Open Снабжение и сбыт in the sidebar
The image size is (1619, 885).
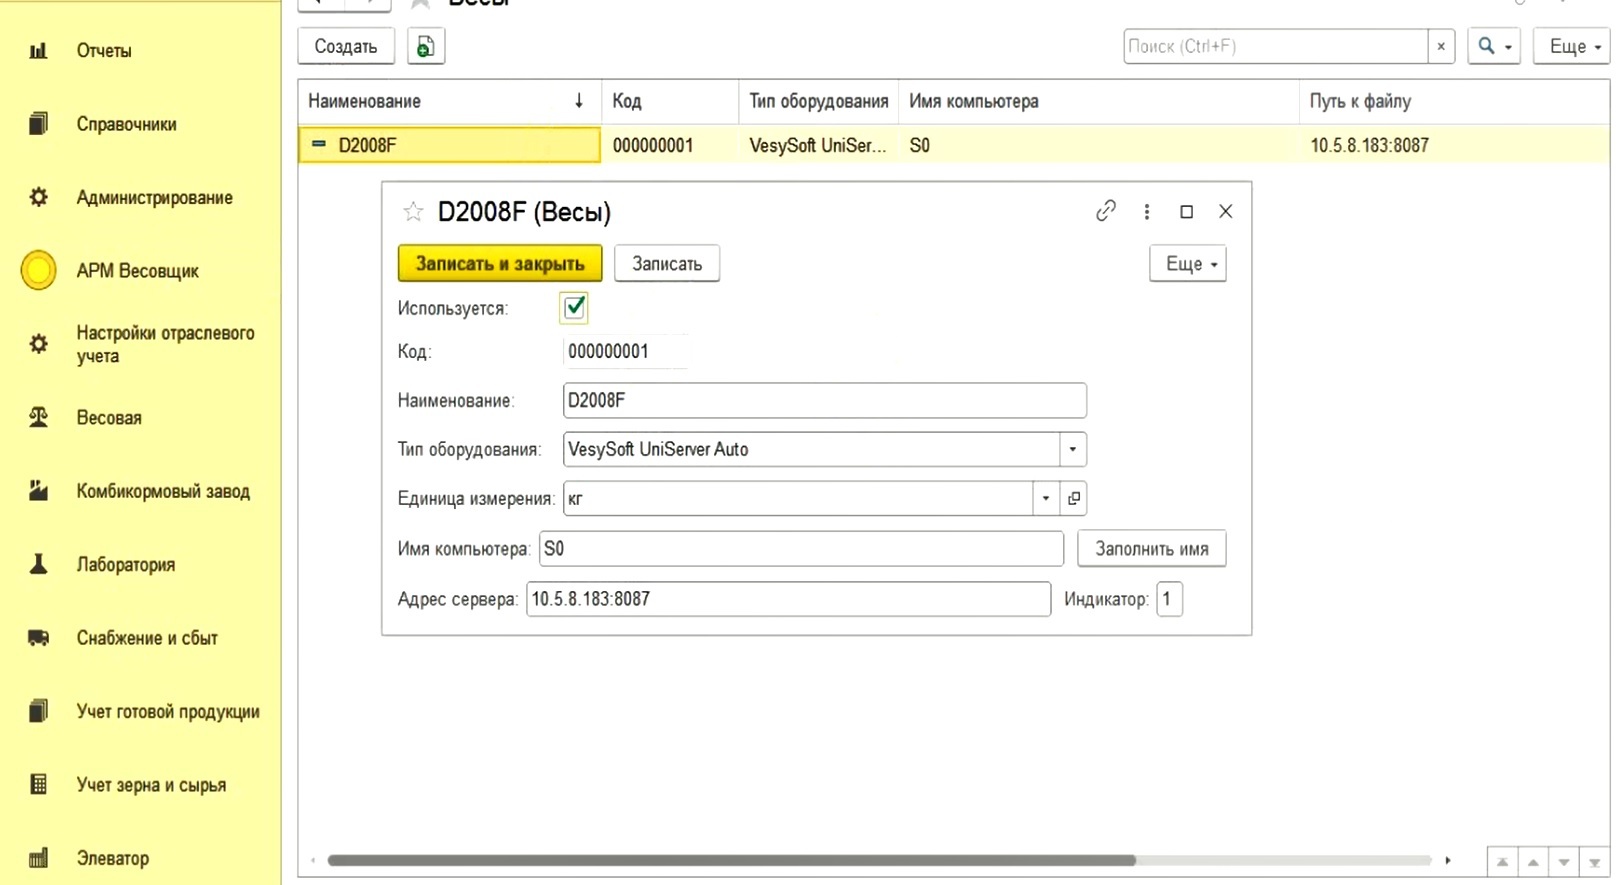(x=147, y=638)
